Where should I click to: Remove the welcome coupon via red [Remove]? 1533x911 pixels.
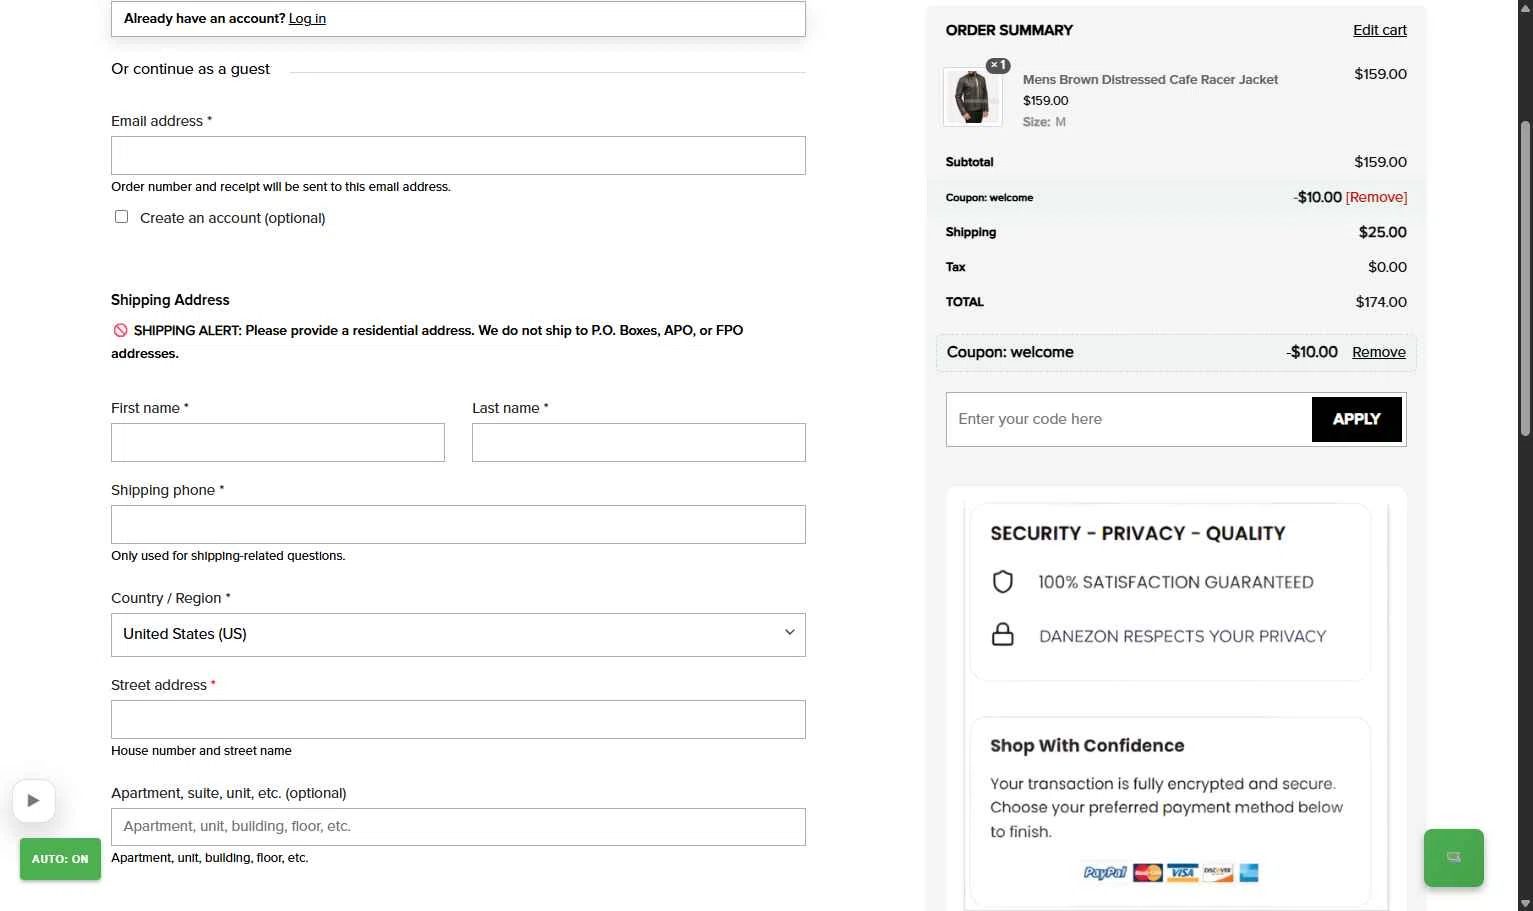pos(1376,197)
